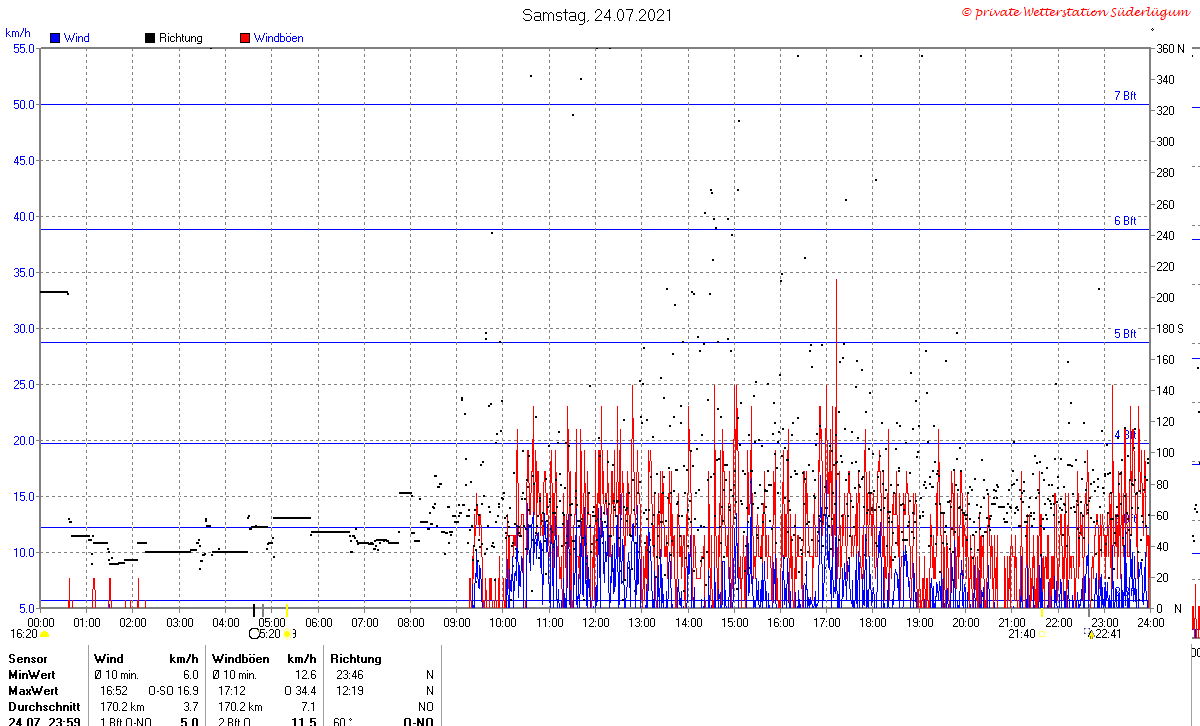Viewport: 1200px width, 726px height.
Task: Click the moon circle icon left of 5:20
Action: [253, 634]
